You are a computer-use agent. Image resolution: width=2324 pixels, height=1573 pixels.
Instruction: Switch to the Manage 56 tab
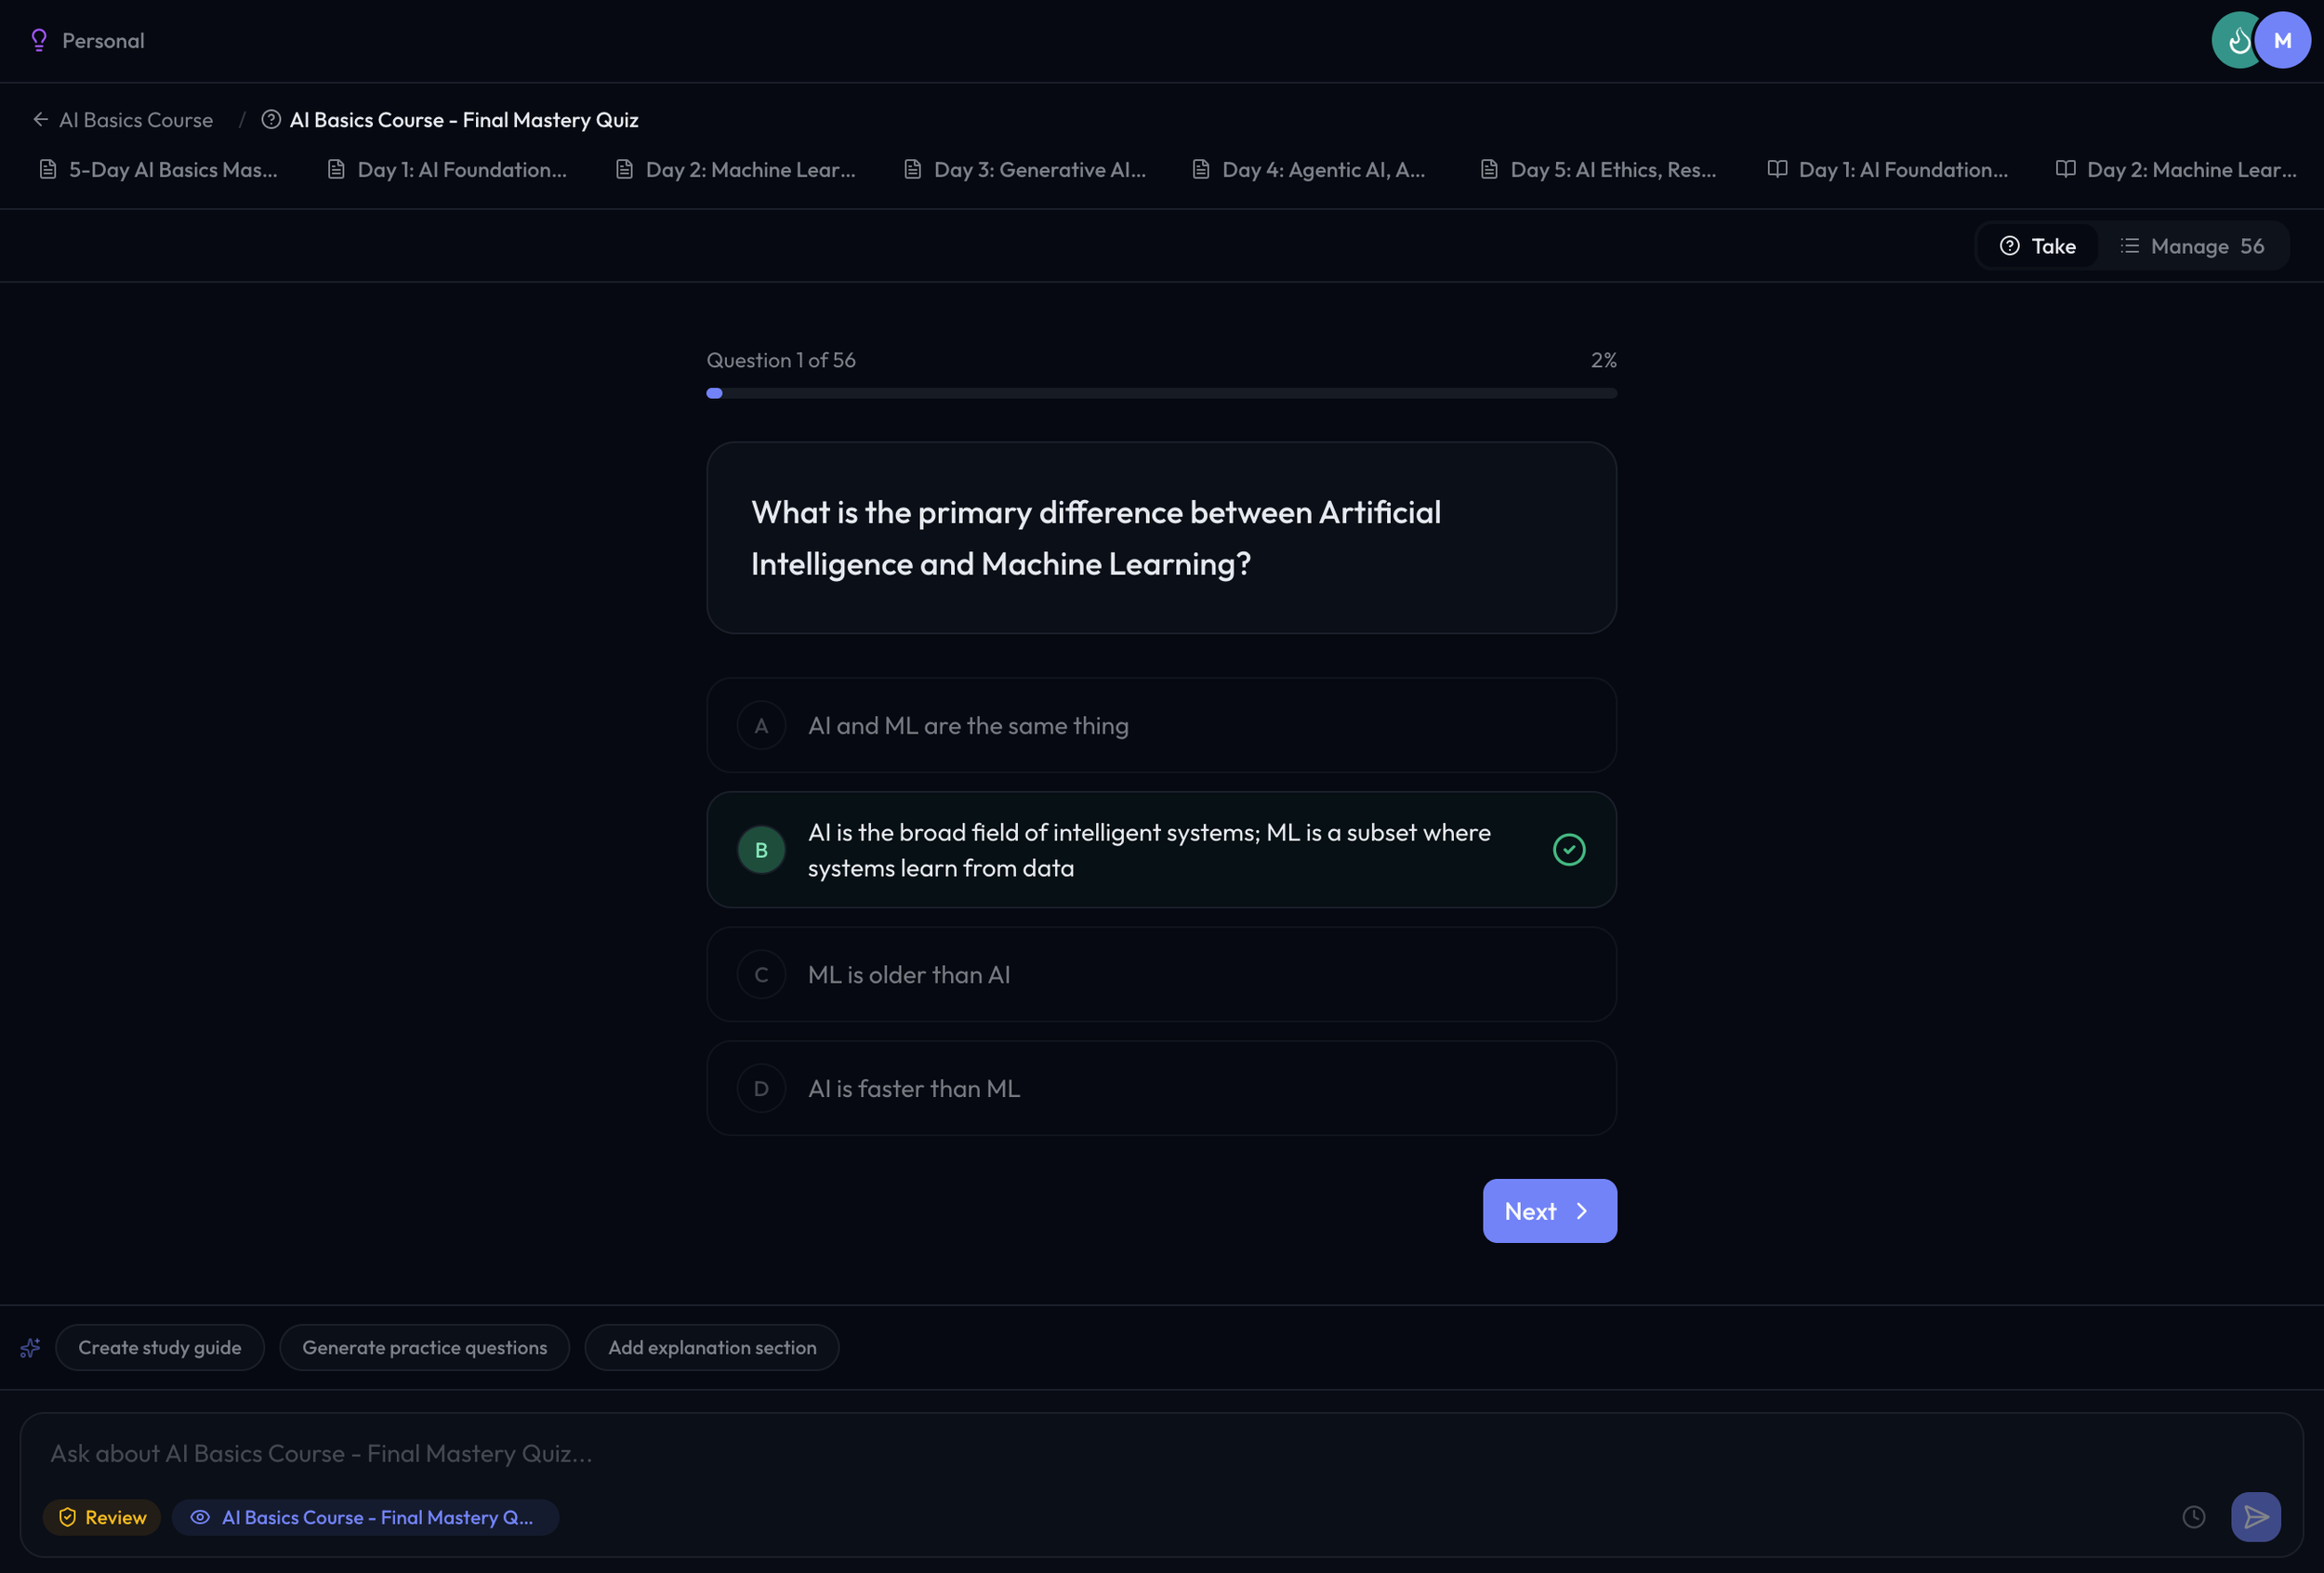coord(2192,246)
